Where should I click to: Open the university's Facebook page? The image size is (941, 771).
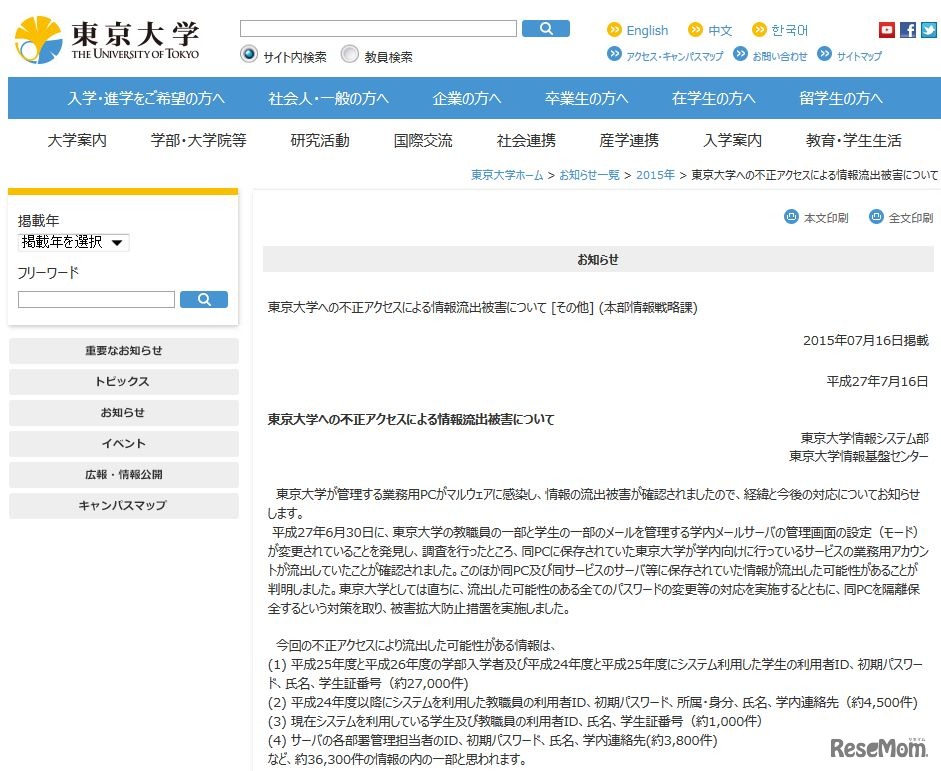coord(908,29)
